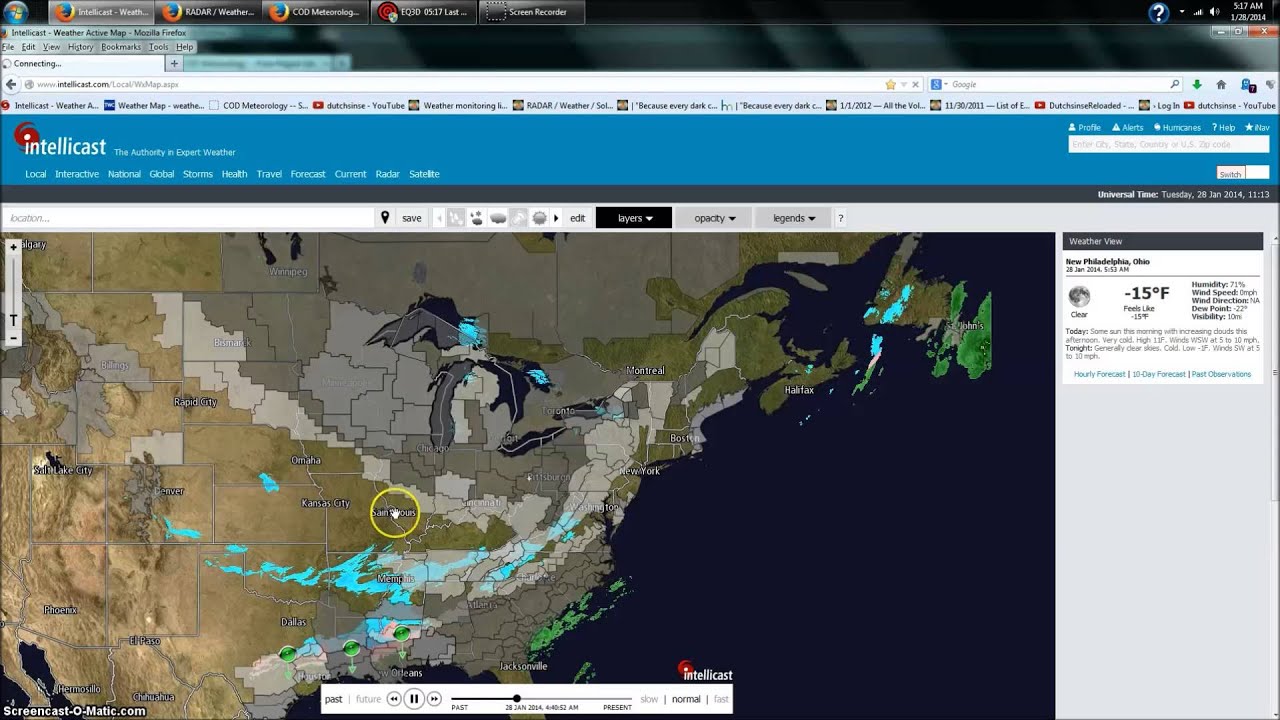Click the Switch toggle under the search box

coord(1242,173)
